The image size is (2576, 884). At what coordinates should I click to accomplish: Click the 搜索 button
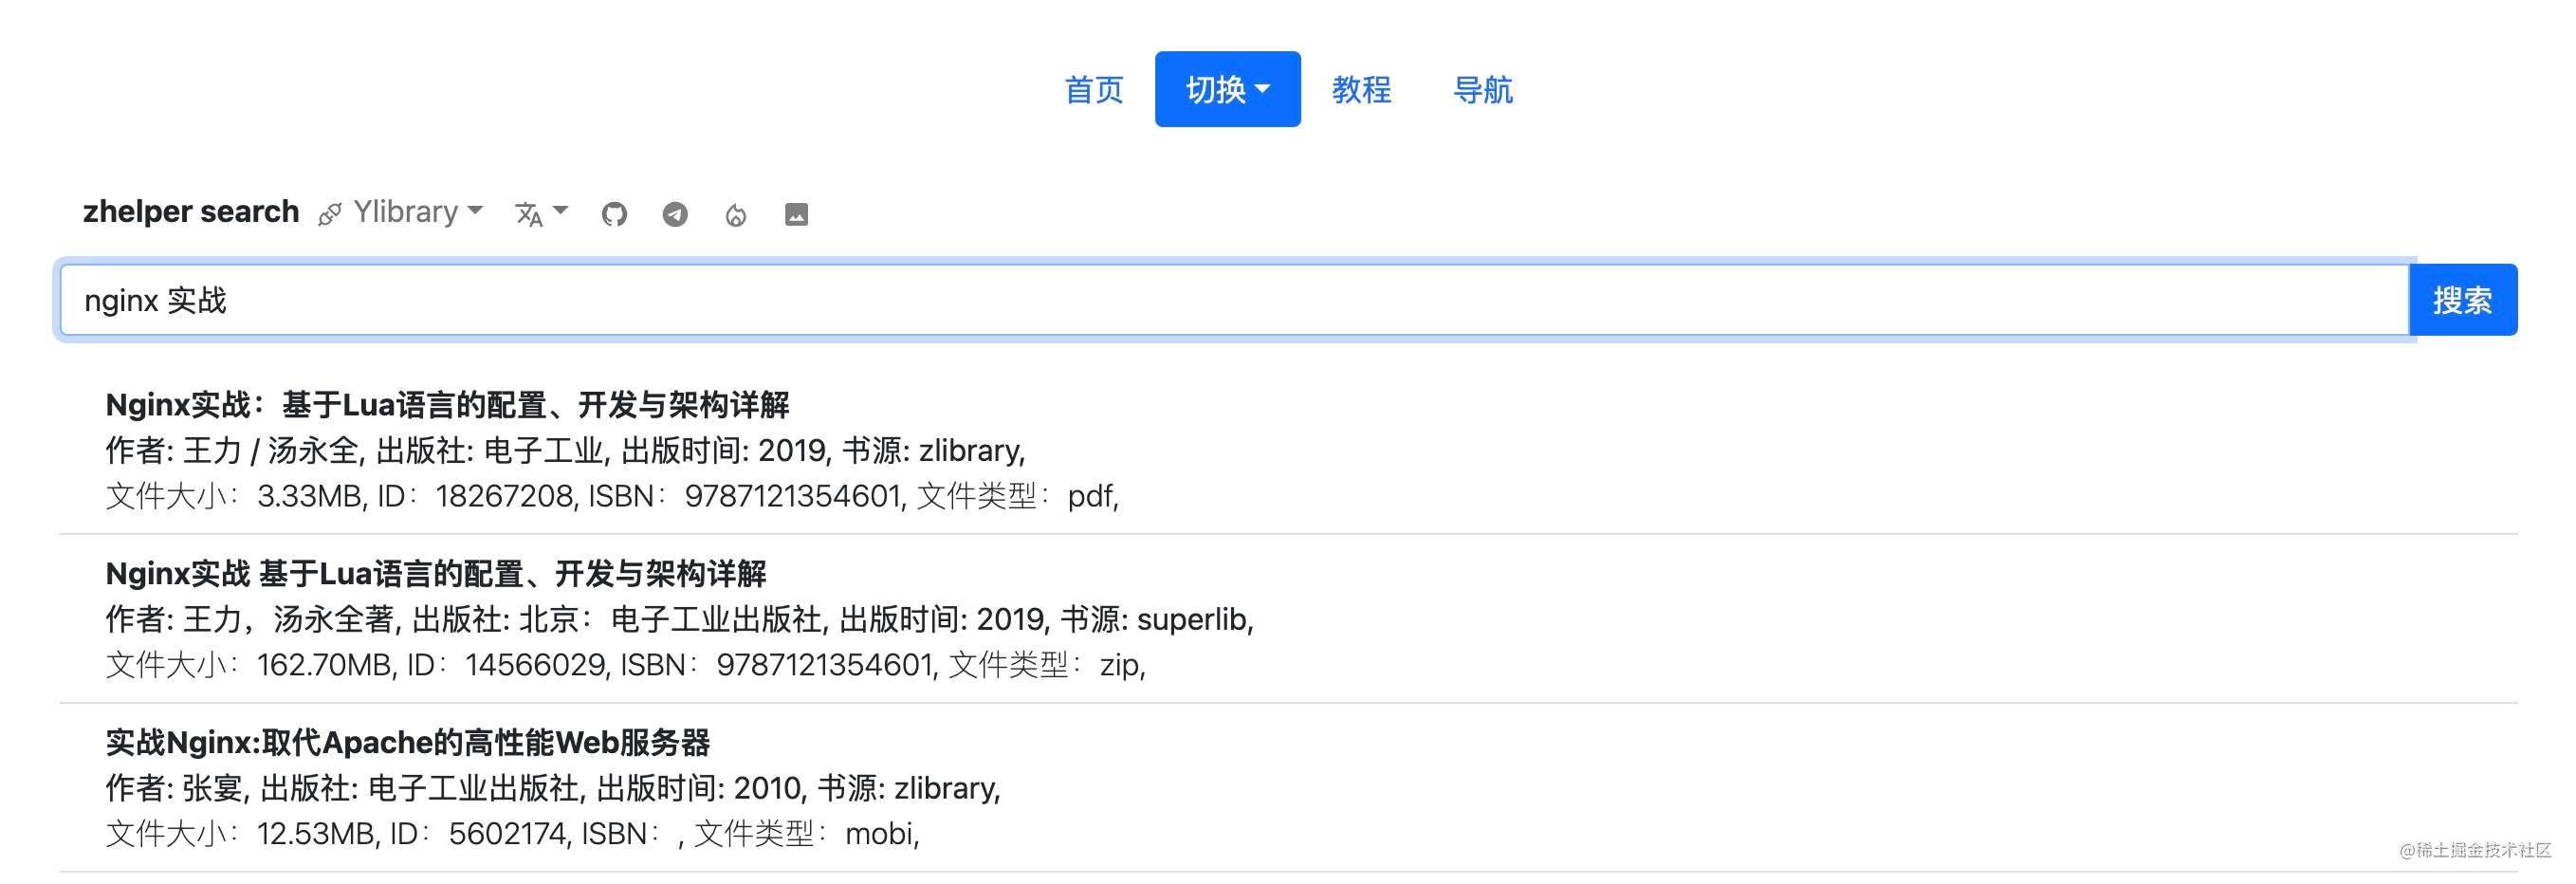tap(2463, 299)
